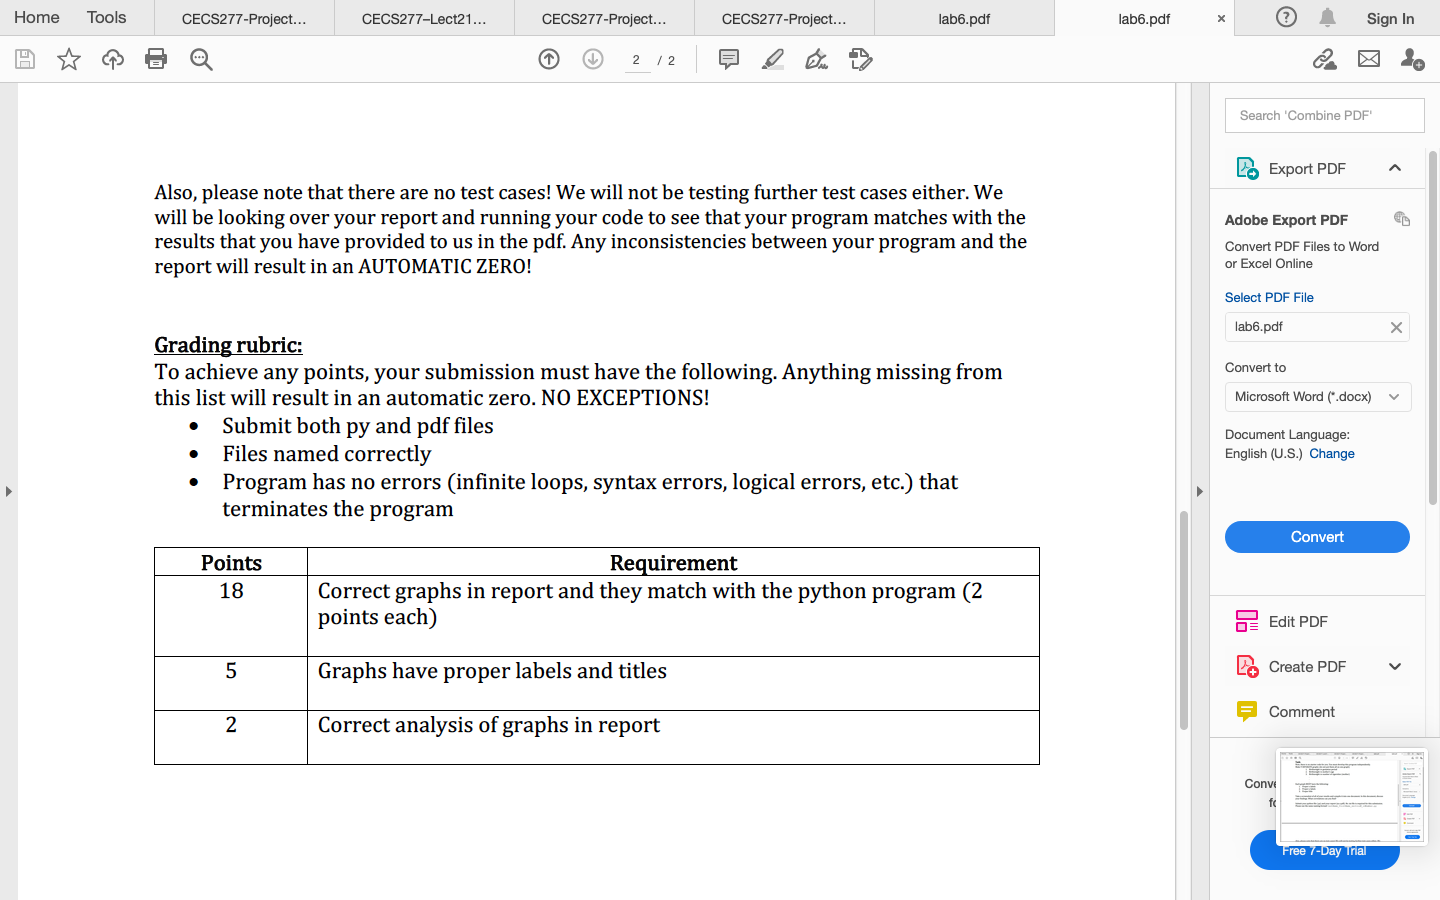
Task: Zoom out of the document
Action: [201, 59]
